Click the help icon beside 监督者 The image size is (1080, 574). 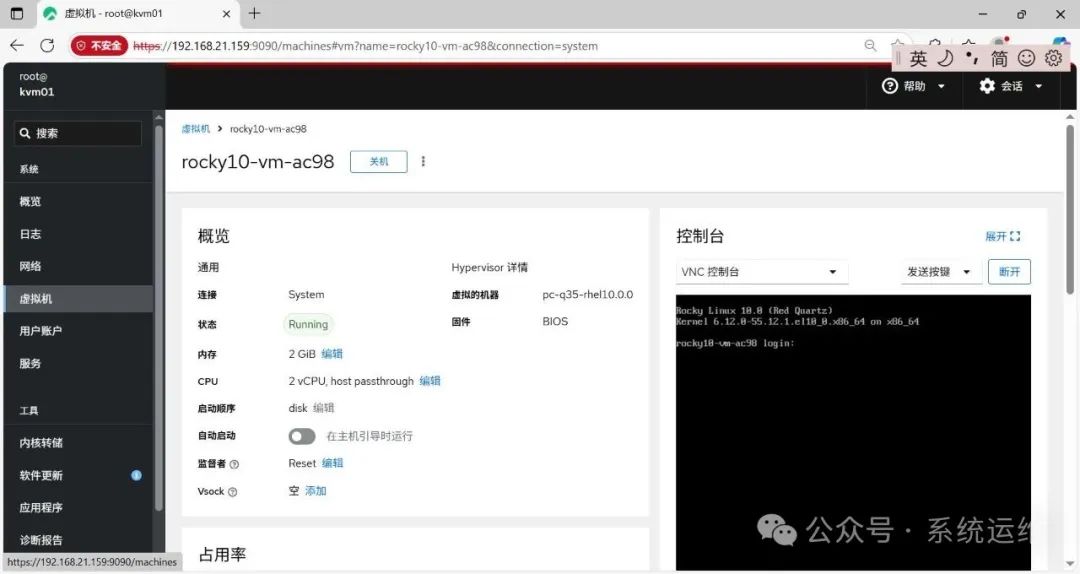click(234, 464)
